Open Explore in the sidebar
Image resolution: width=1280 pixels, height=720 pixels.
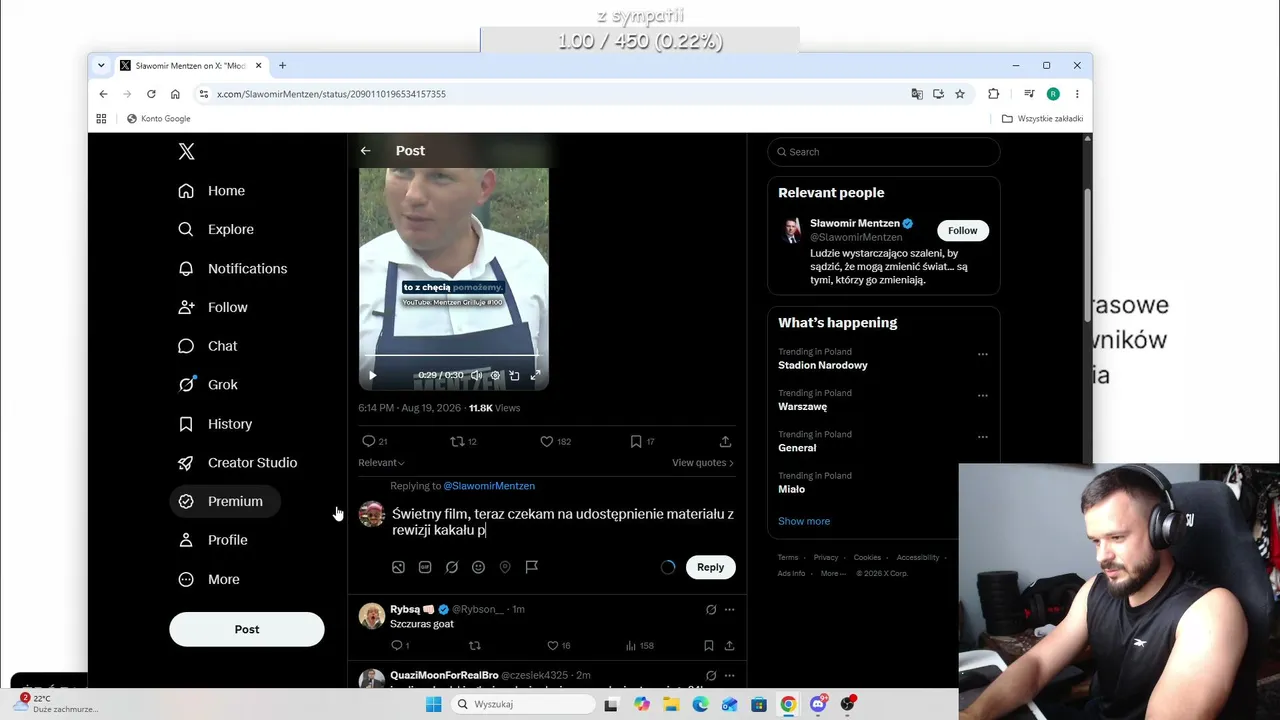click(215, 229)
